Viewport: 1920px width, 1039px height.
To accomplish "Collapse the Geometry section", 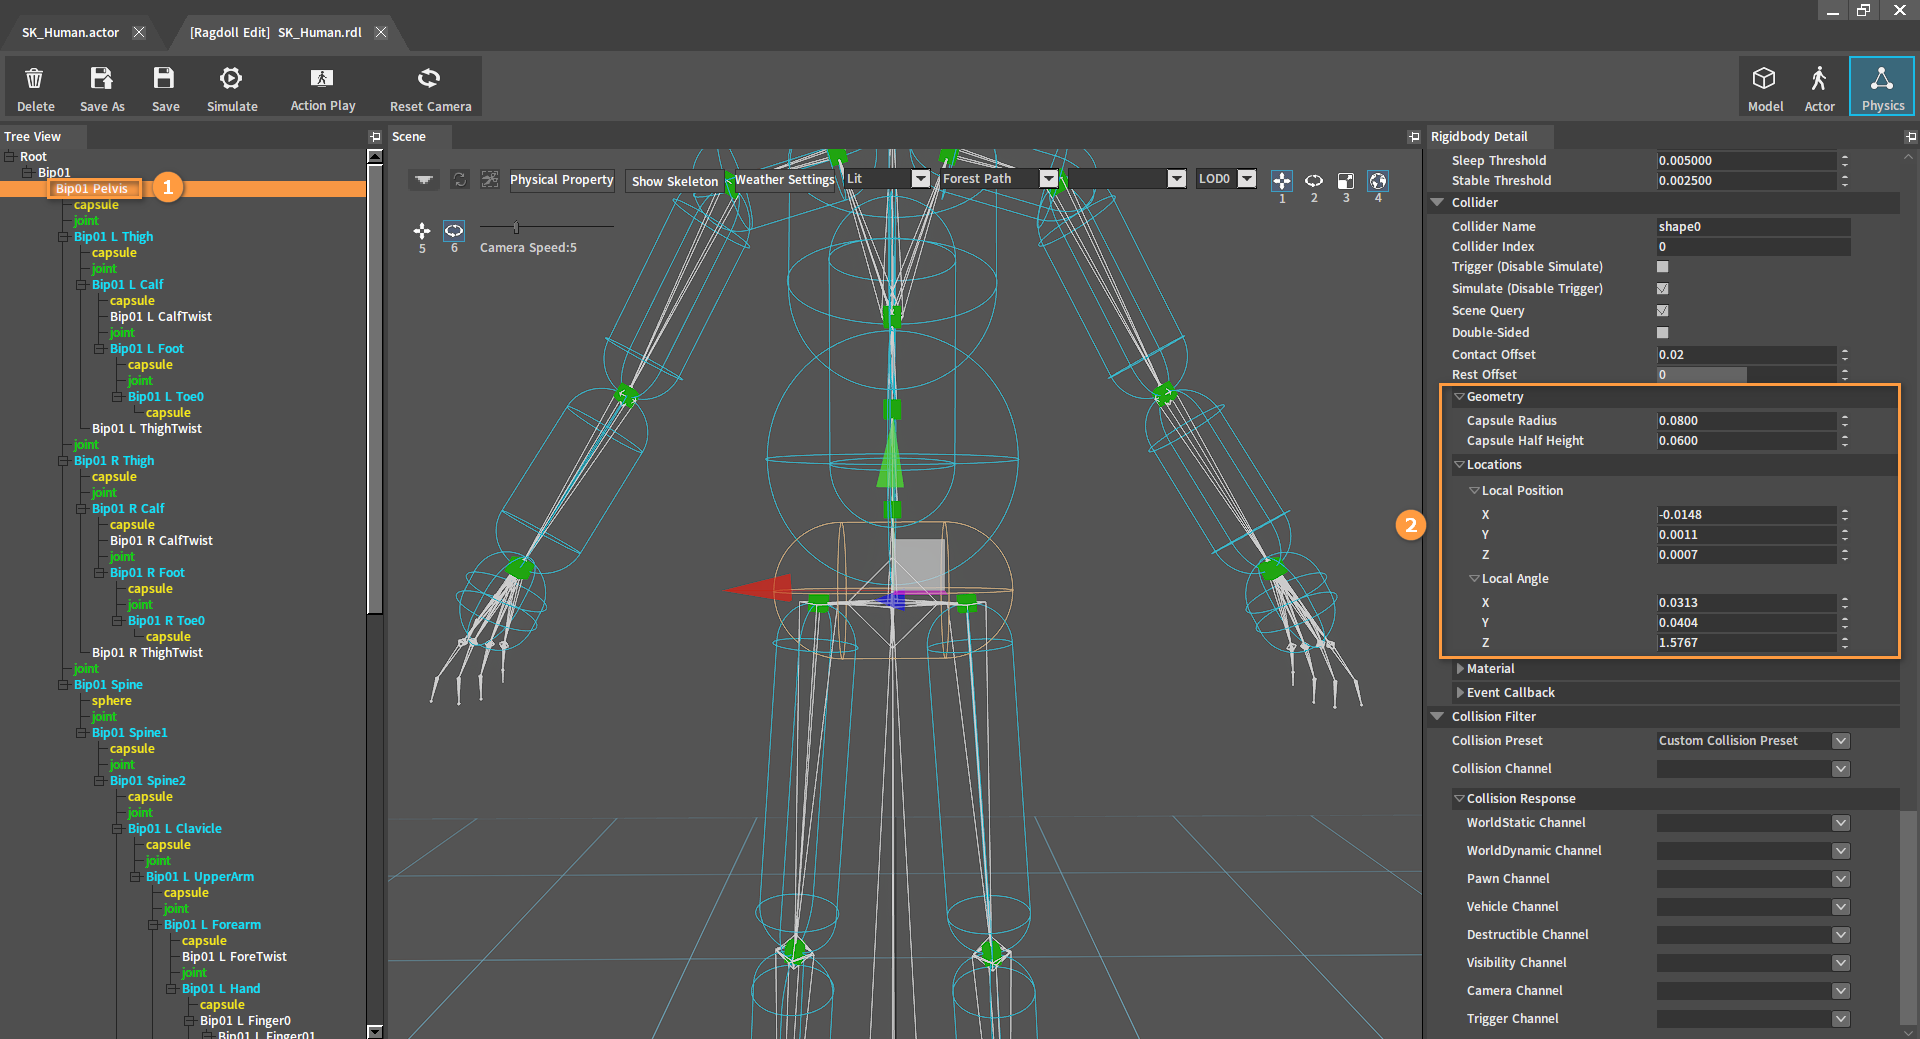I will click(x=1459, y=397).
